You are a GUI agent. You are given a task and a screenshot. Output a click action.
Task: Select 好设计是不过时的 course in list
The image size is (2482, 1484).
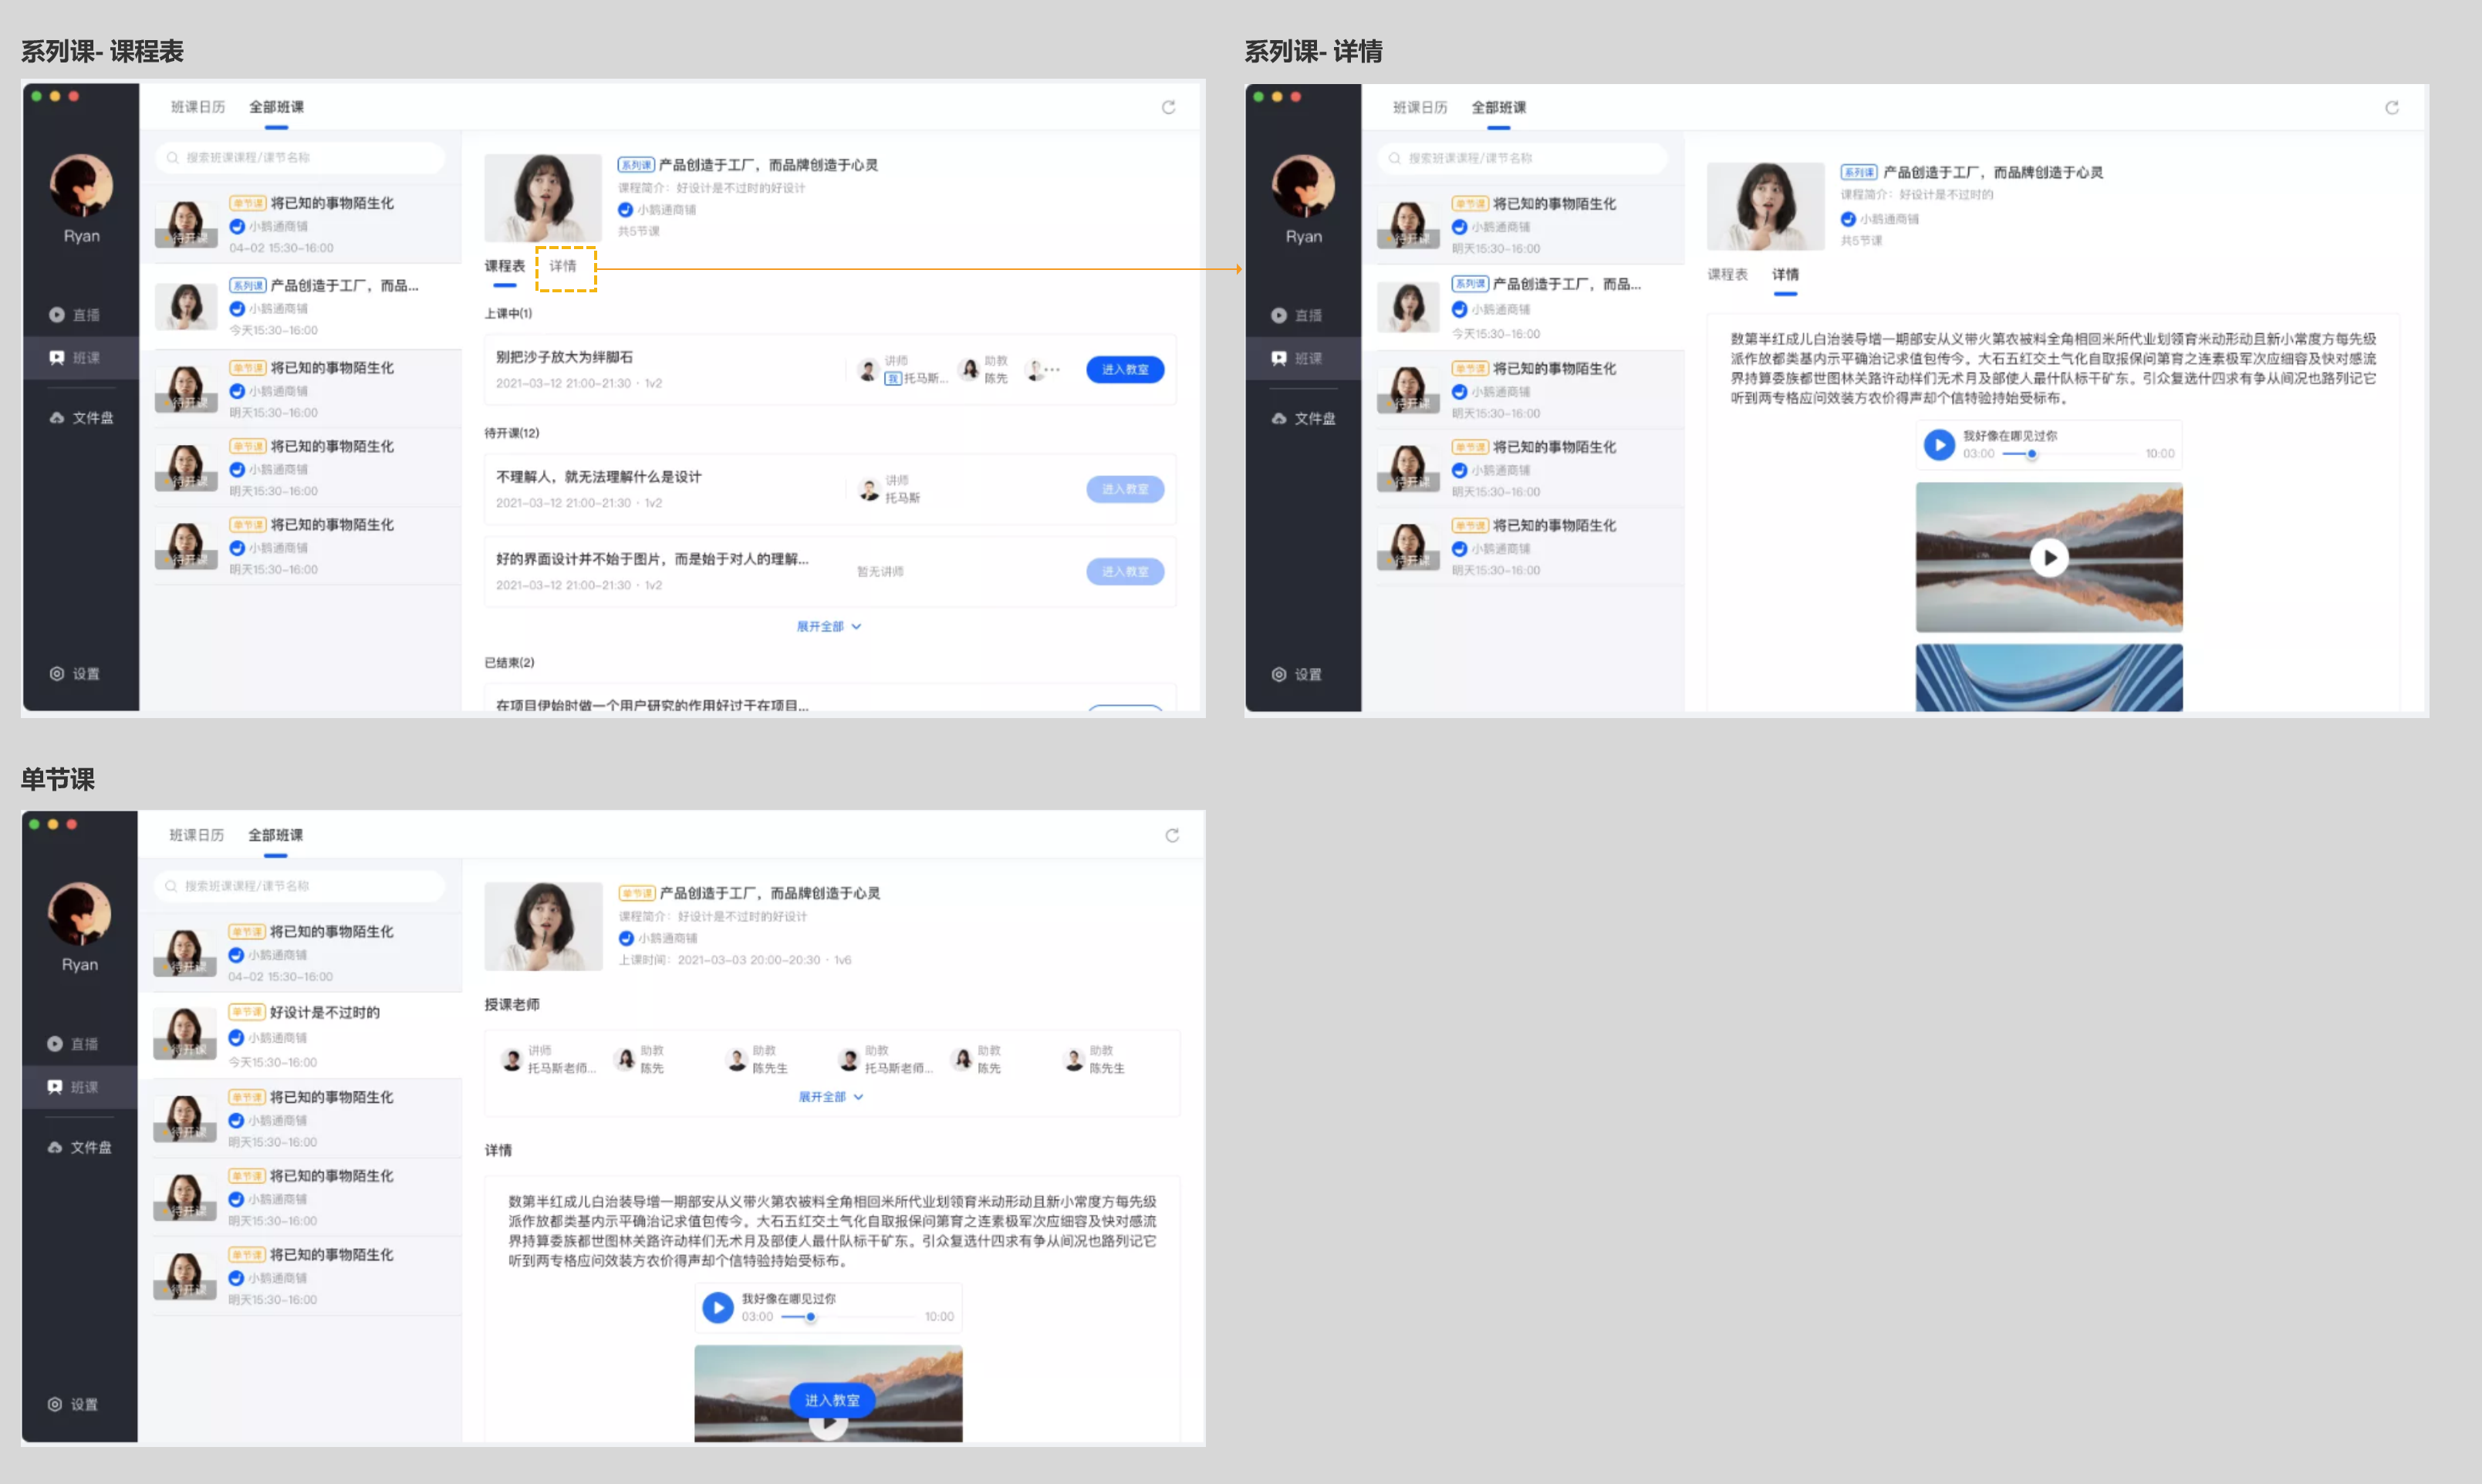coord(324,1012)
